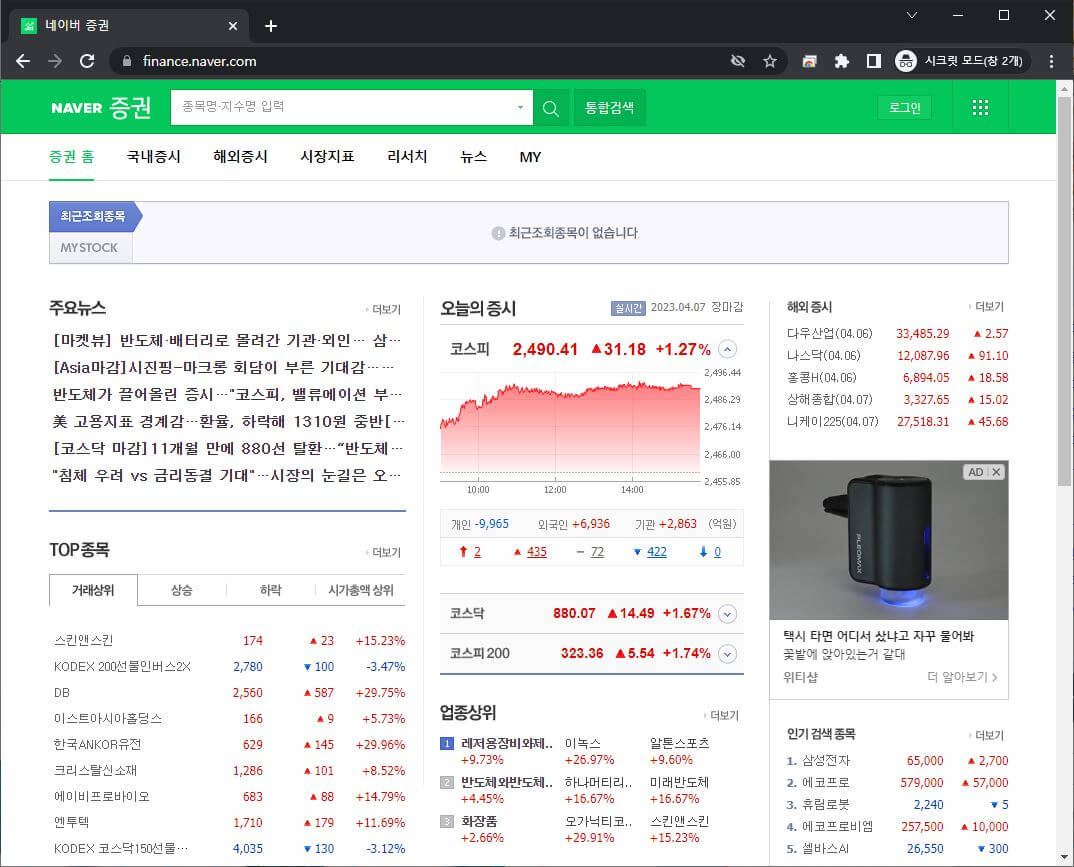Click the 통합검색 button
Screen dimensions: 1074x867
tap(609, 108)
